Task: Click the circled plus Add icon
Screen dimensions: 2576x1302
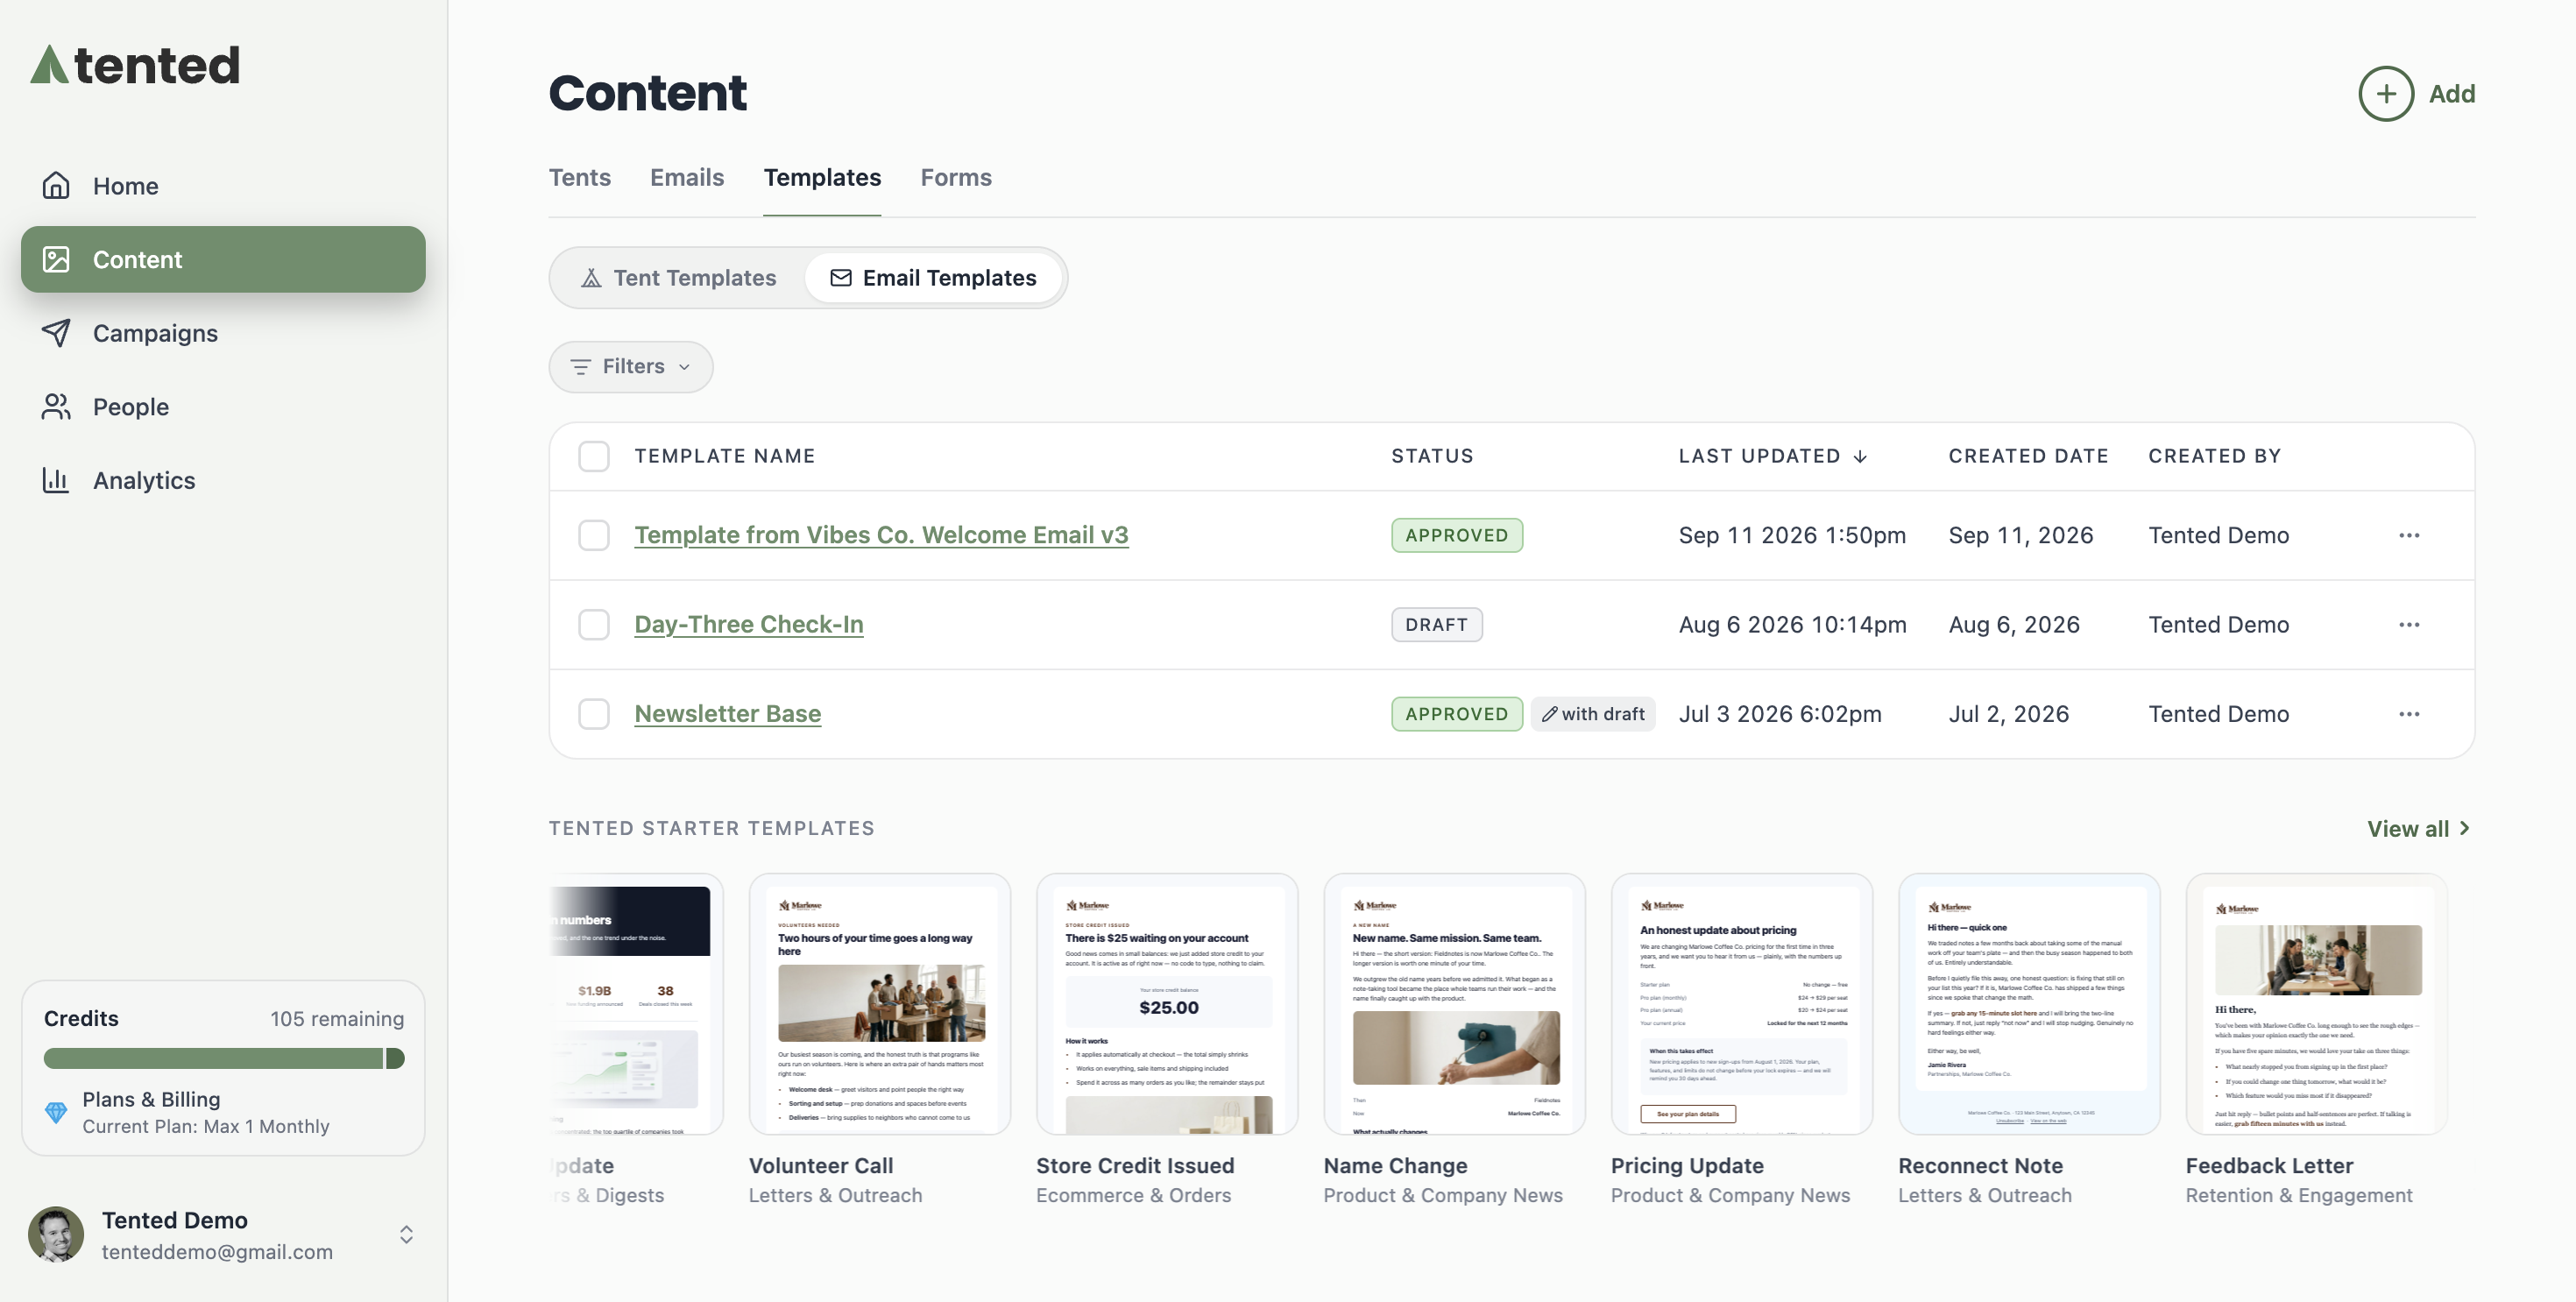Action: (2386, 94)
